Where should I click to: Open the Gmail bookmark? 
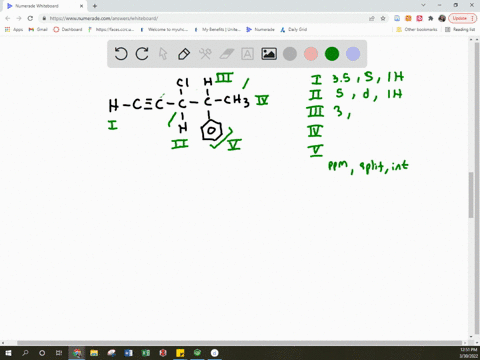(x=38, y=29)
